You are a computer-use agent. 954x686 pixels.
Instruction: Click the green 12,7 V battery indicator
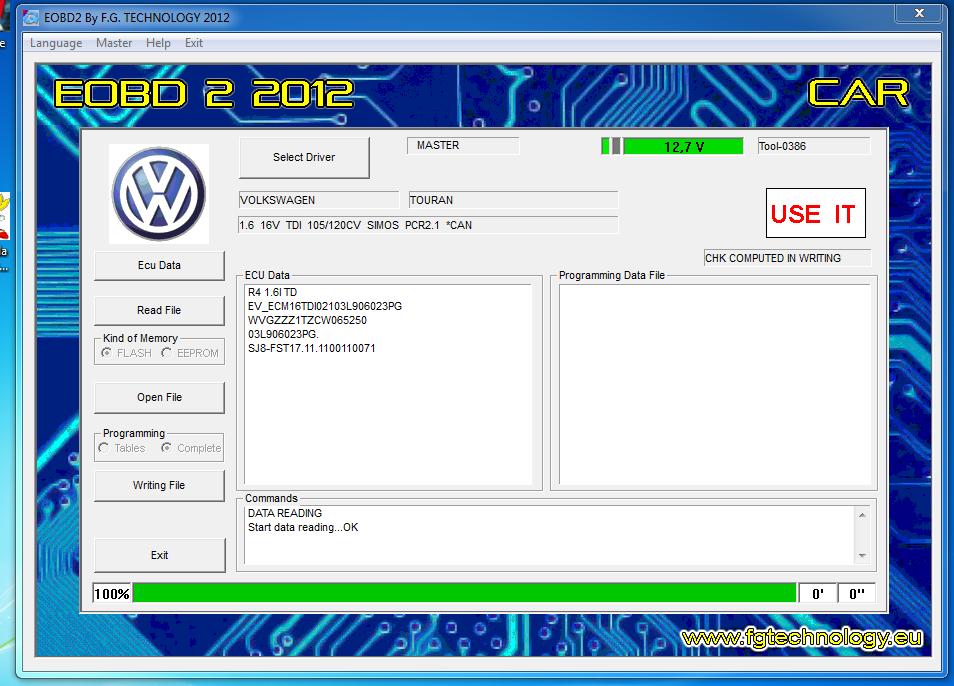[683, 146]
